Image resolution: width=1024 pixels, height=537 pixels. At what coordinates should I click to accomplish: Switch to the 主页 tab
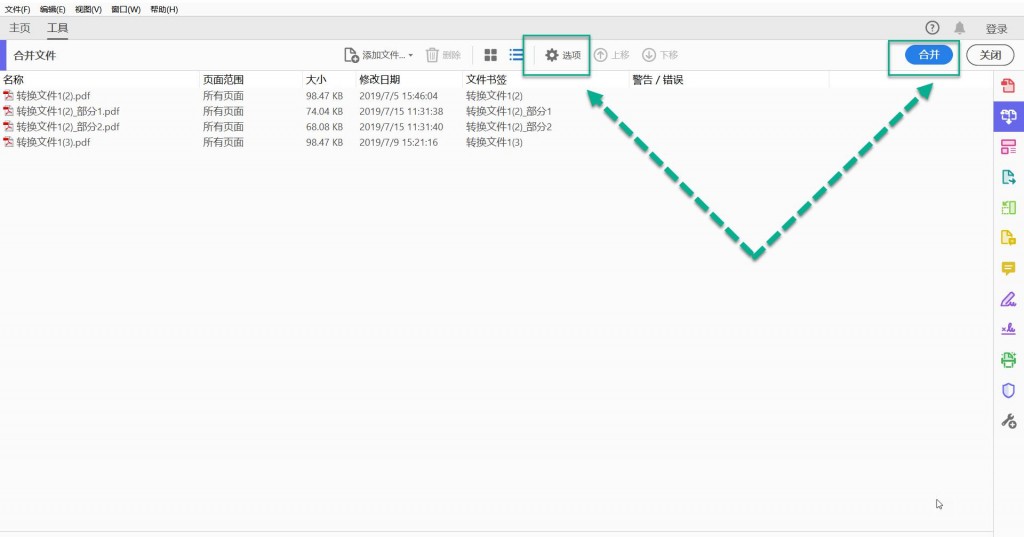point(20,28)
